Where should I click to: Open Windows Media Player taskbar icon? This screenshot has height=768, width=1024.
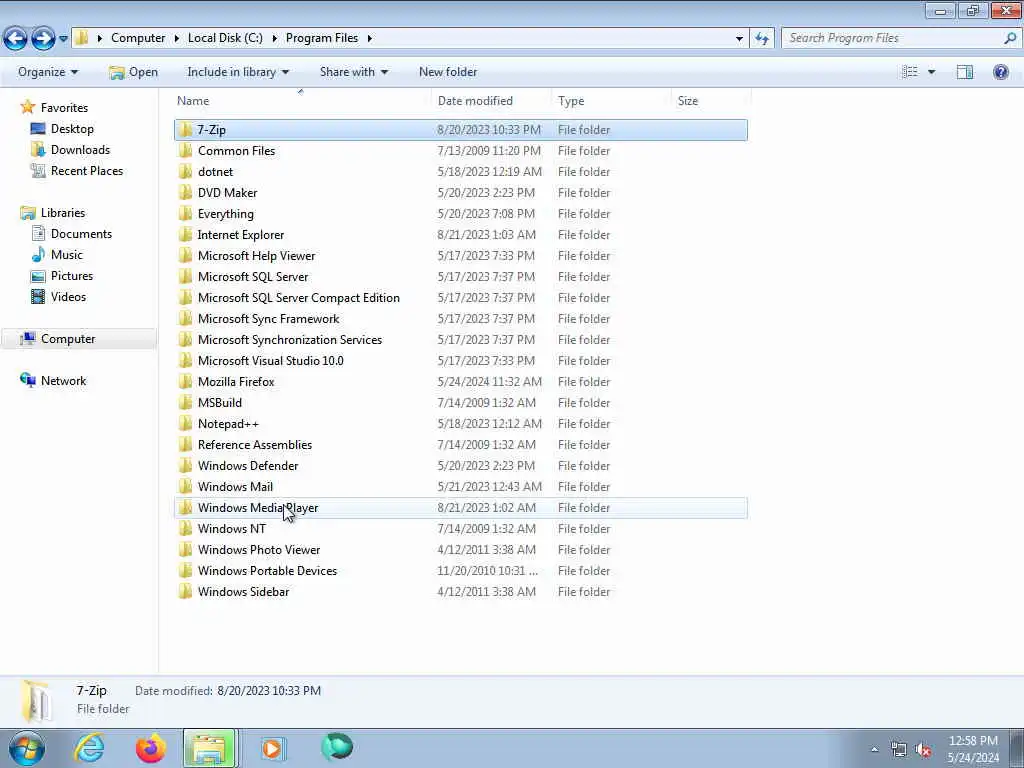tap(272, 748)
